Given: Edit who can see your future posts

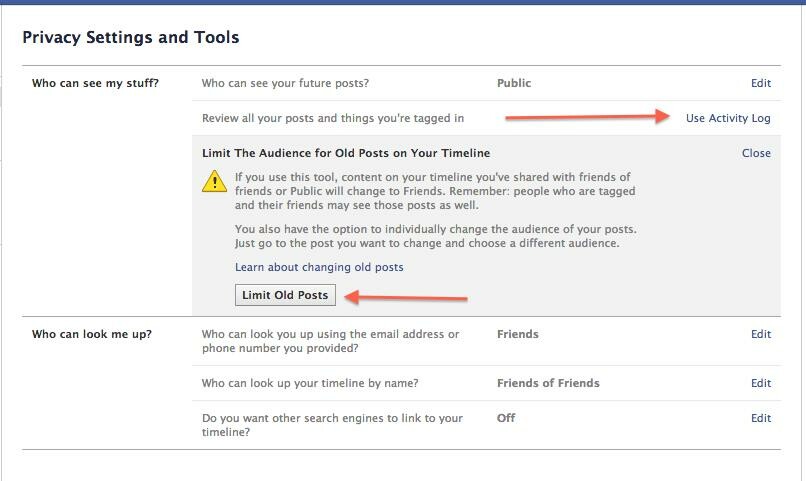Looking at the screenshot, I should 761,83.
